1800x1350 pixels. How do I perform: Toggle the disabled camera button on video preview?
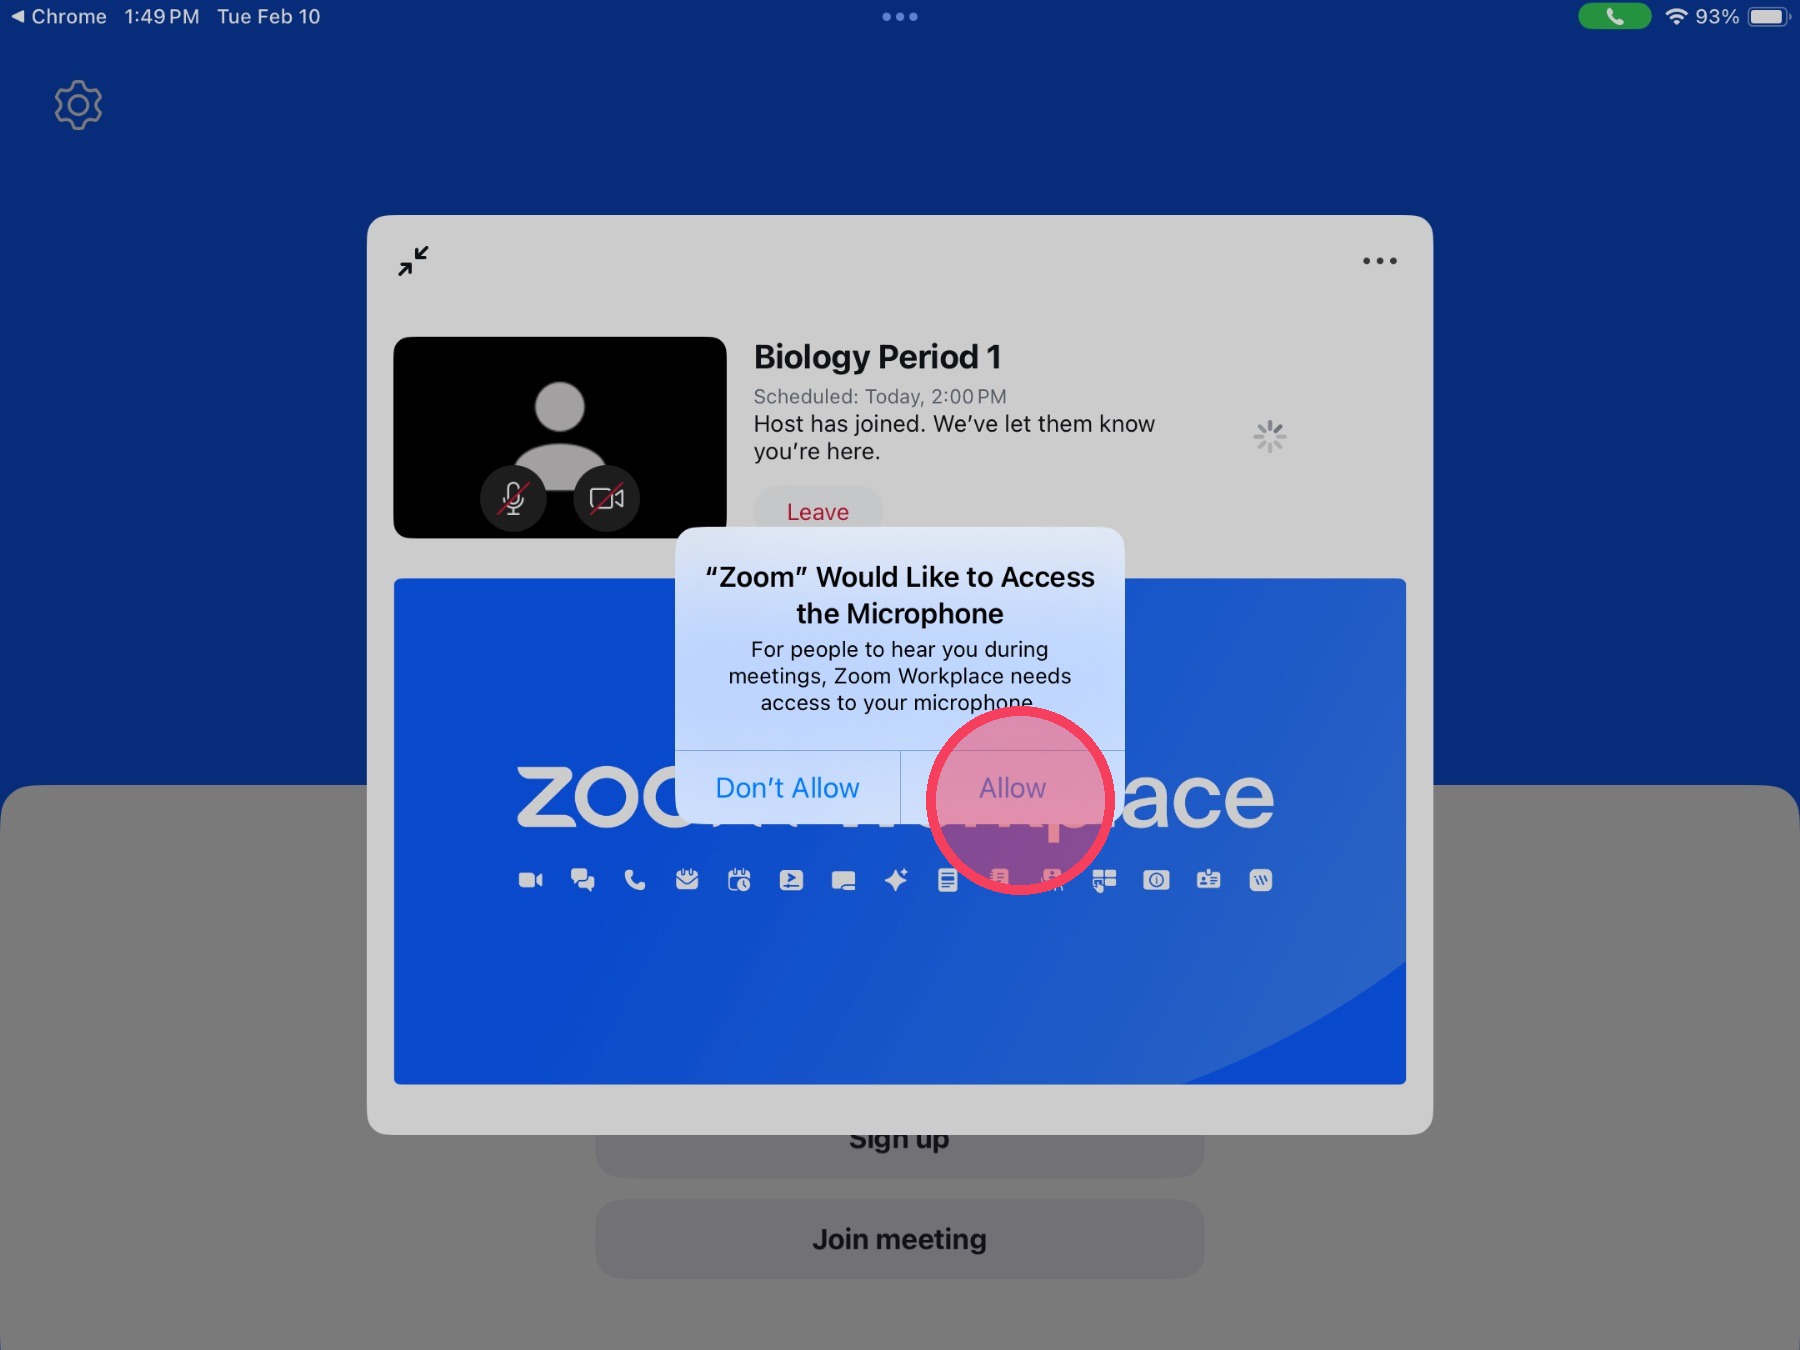point(606,498)
